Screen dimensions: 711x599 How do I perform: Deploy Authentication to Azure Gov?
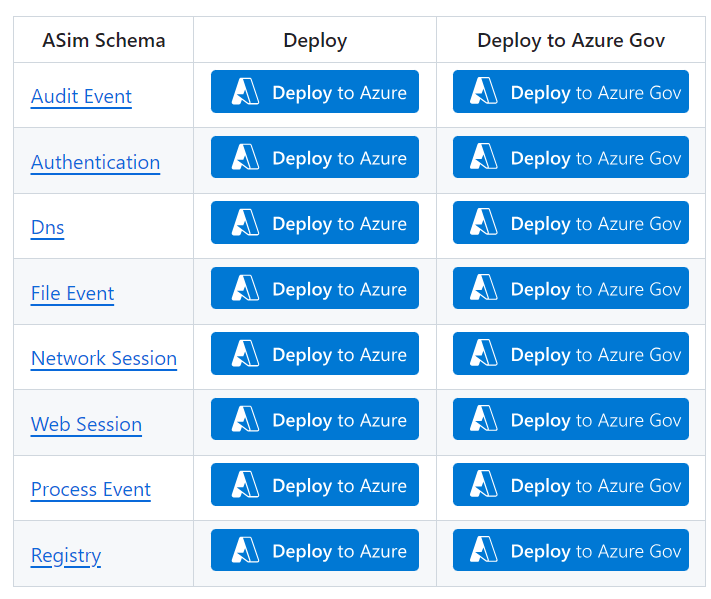571,157
